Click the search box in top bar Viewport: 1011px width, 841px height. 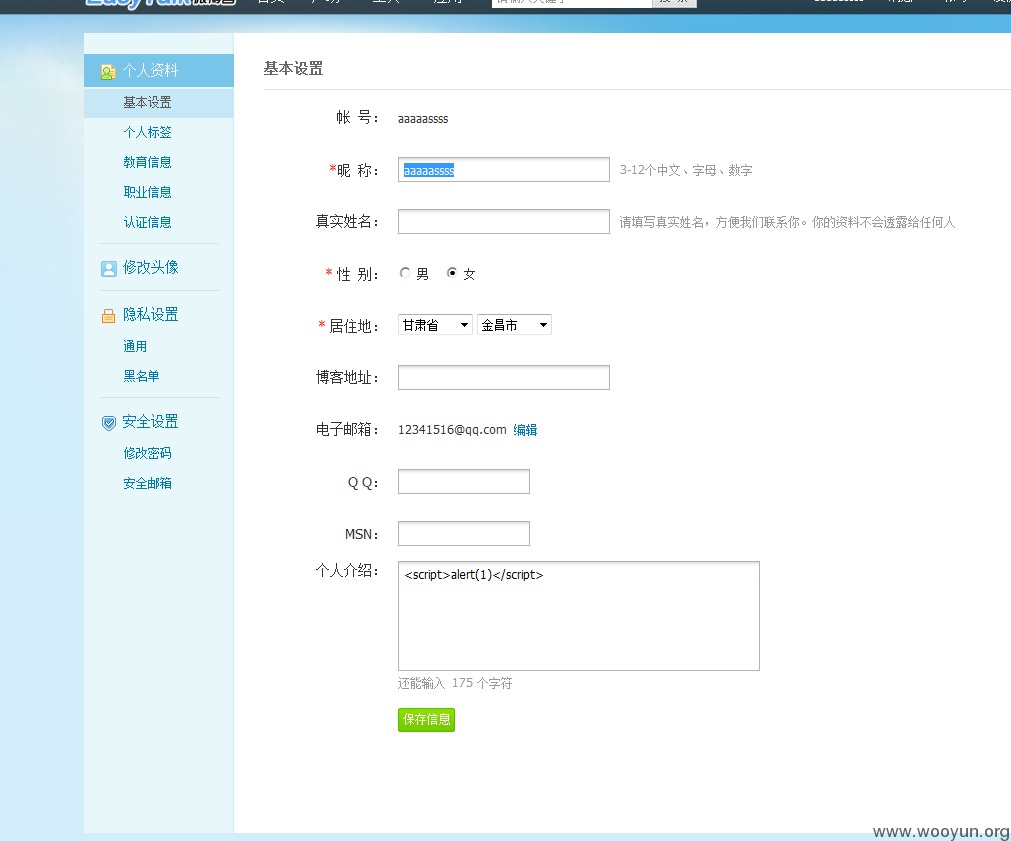tap(572, 3)
